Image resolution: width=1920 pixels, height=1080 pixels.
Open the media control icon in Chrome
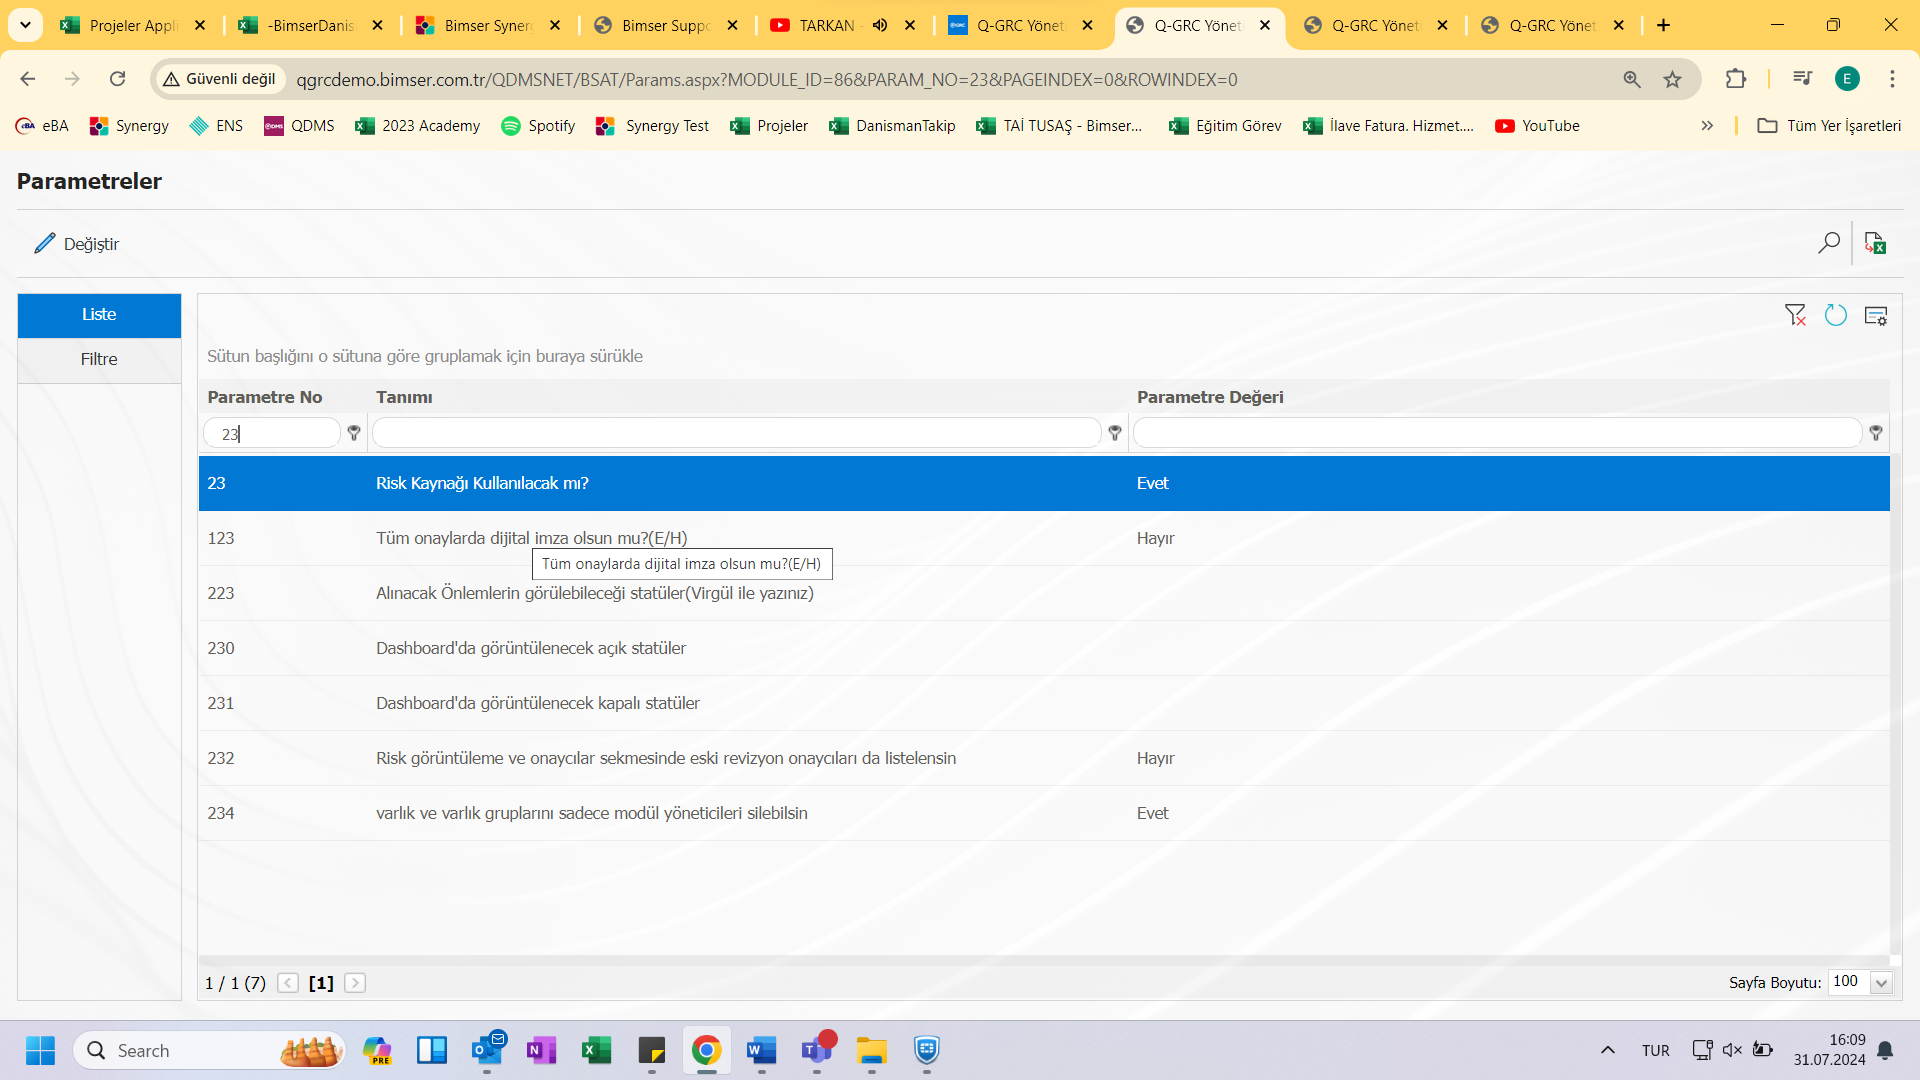[x=1802, y=79]
